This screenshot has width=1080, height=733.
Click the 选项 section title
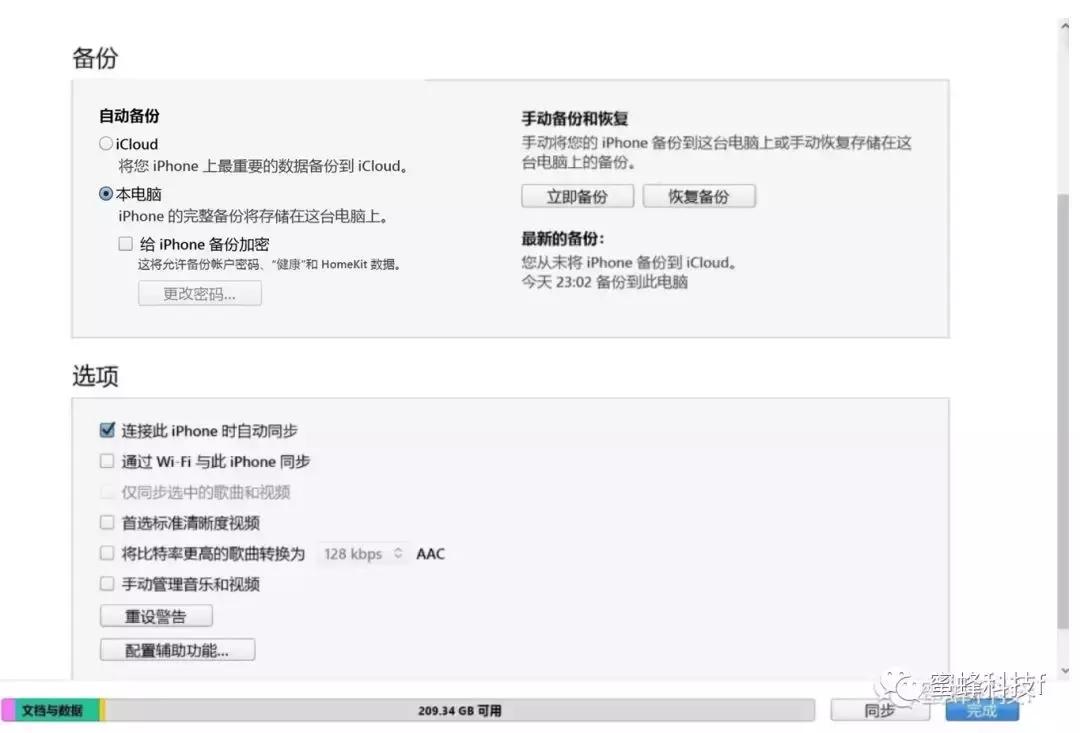[x=95, y=376]
